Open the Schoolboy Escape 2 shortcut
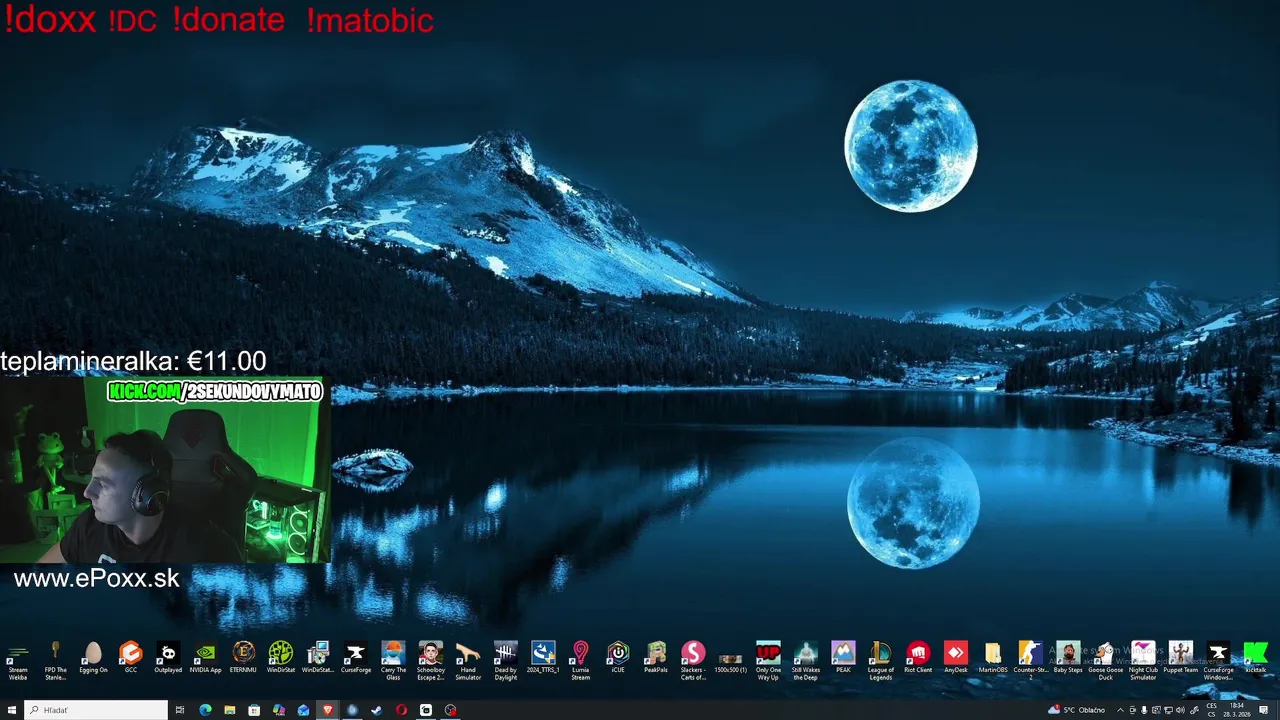Viewport: 1280px width, 720px height. 431,661
